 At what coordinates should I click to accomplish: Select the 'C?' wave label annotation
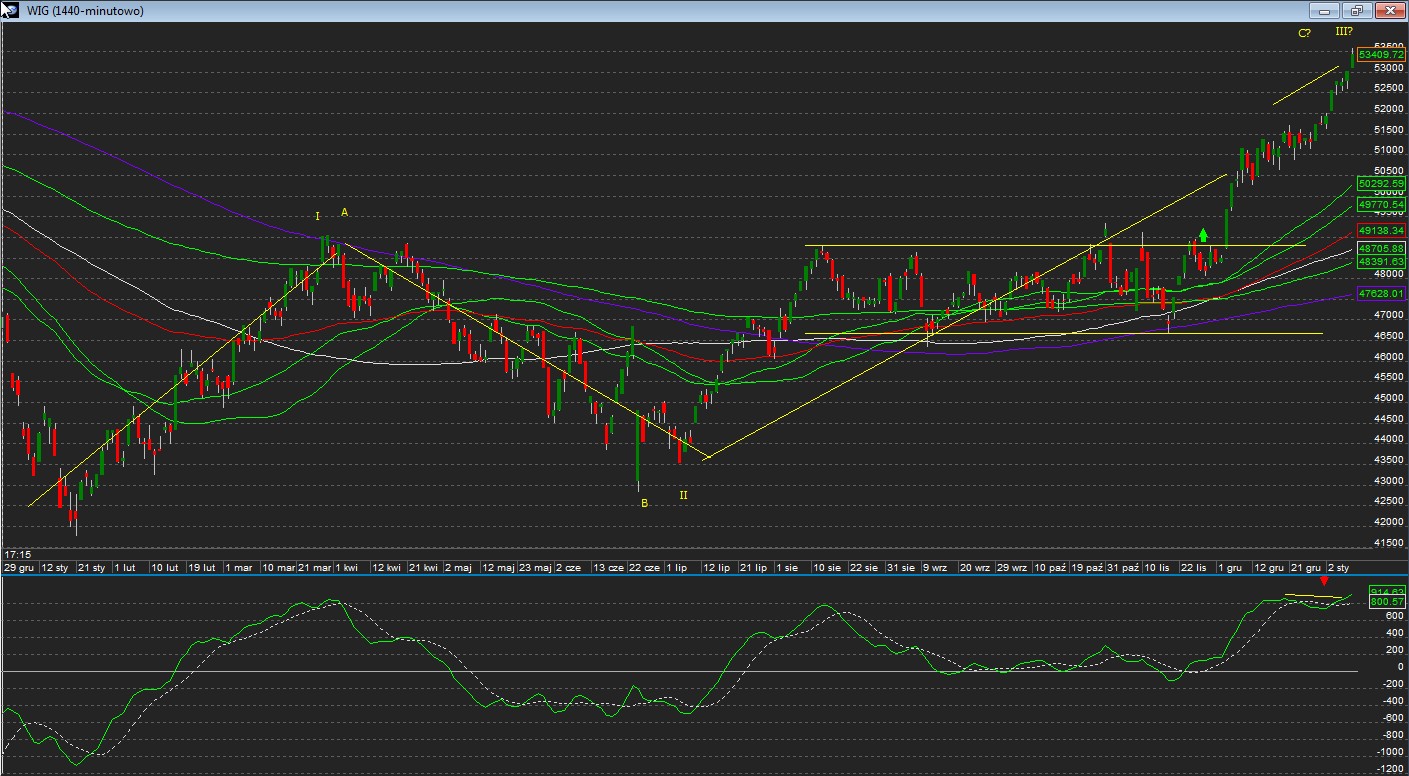(x=1304, y=33)
